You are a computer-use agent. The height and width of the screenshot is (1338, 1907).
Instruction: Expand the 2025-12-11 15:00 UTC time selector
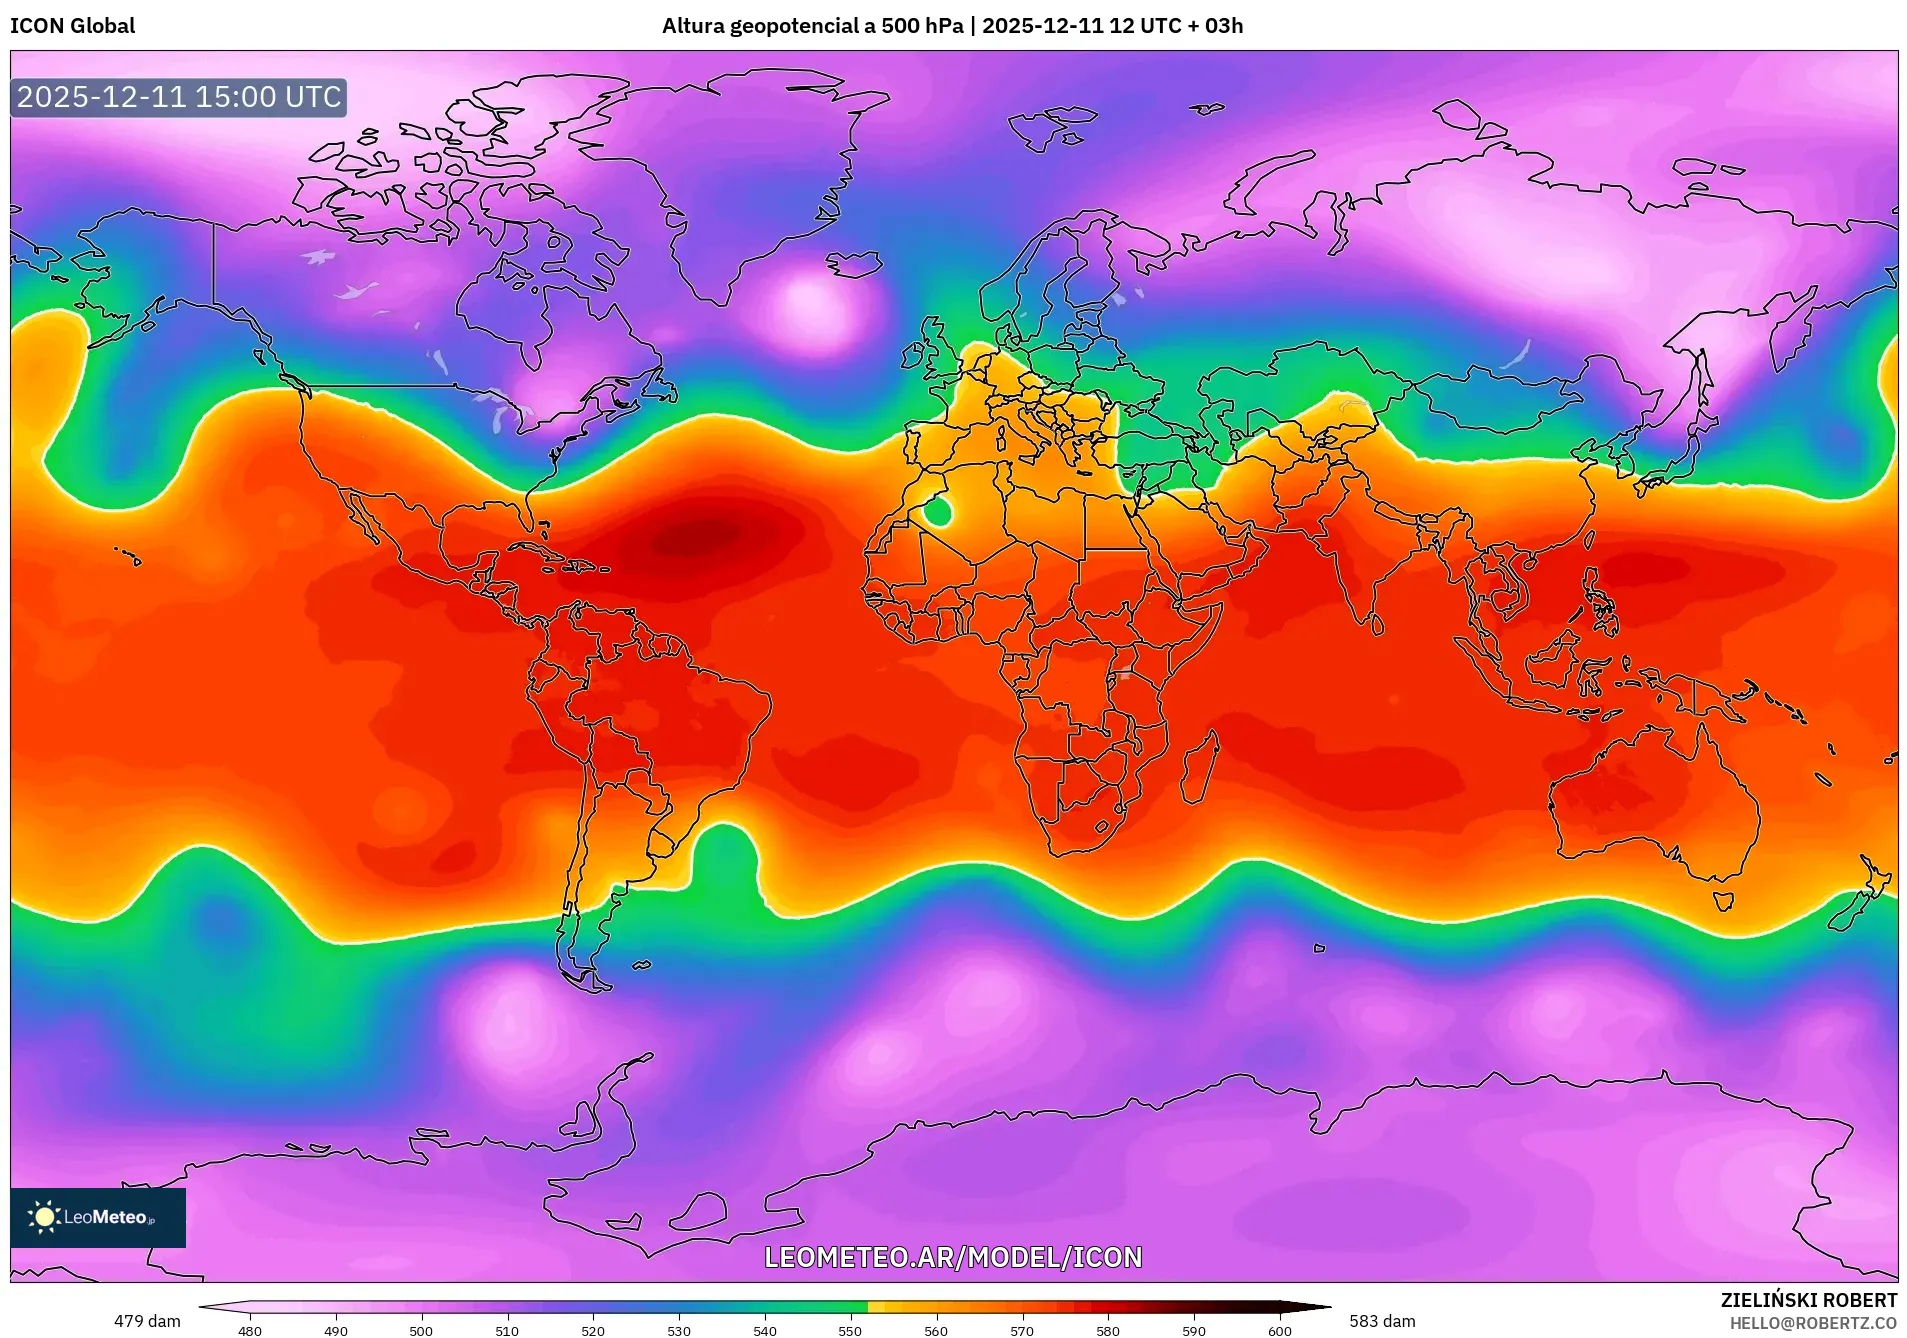click(x=177, y=97)
